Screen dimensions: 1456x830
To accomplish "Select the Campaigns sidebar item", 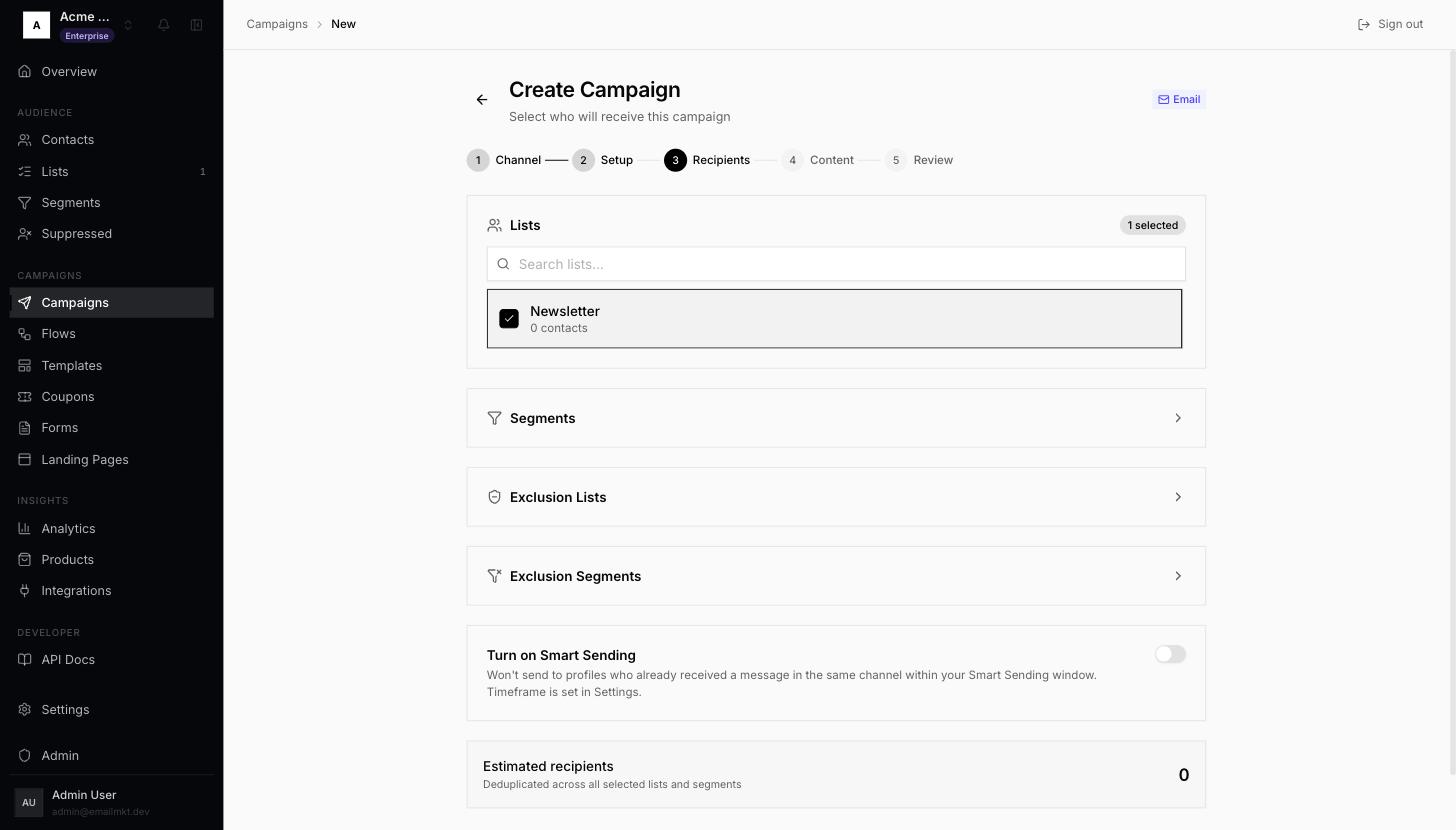I will 112,303.
